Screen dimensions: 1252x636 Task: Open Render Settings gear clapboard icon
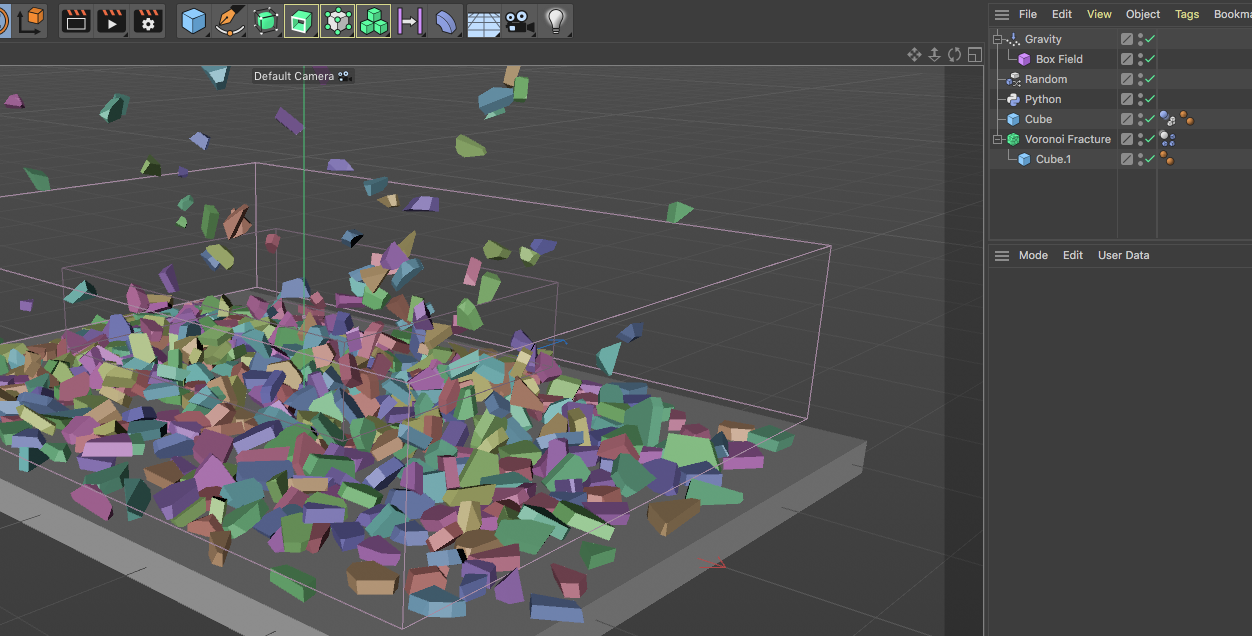[147, 20]
